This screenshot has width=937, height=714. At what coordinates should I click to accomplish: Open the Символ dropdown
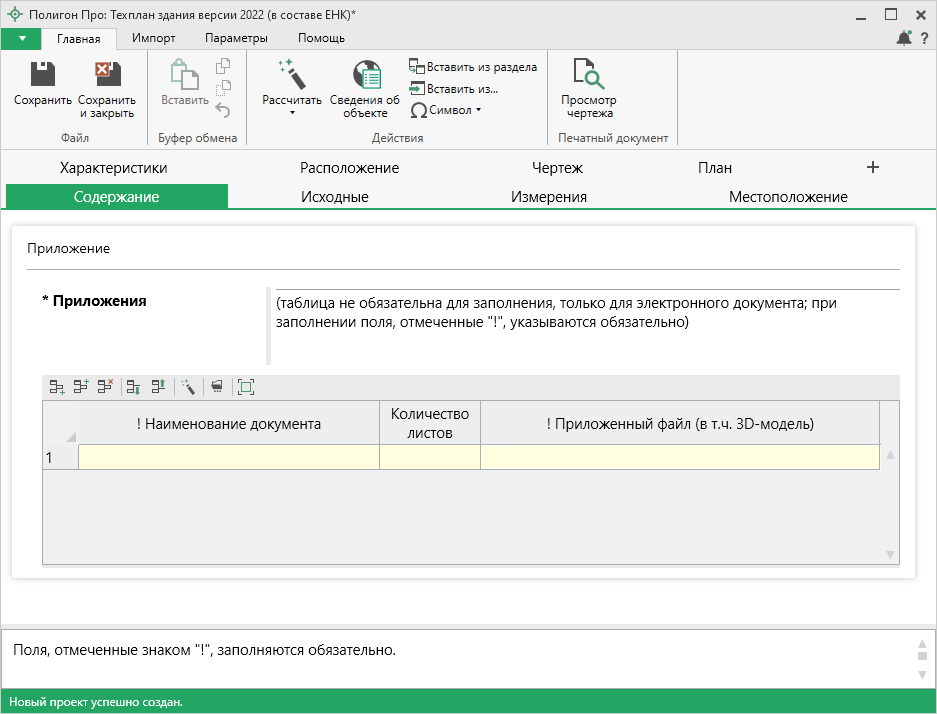coord(446,110)
